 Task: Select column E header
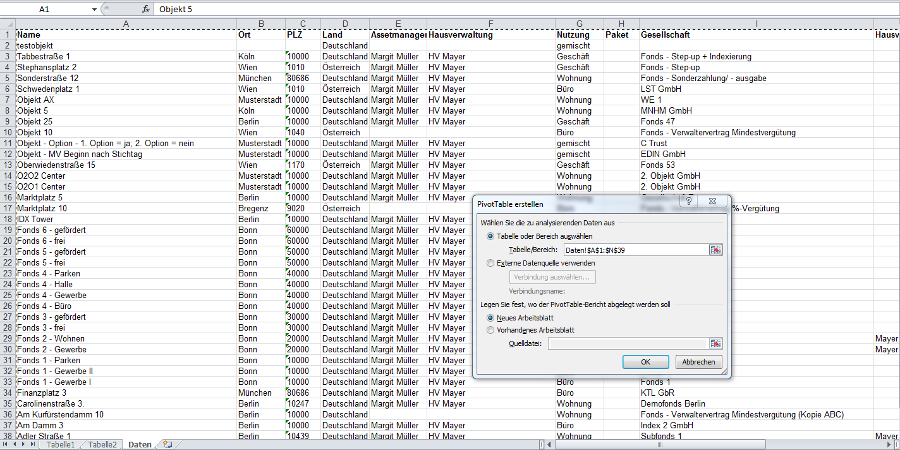tap(398, 24)
